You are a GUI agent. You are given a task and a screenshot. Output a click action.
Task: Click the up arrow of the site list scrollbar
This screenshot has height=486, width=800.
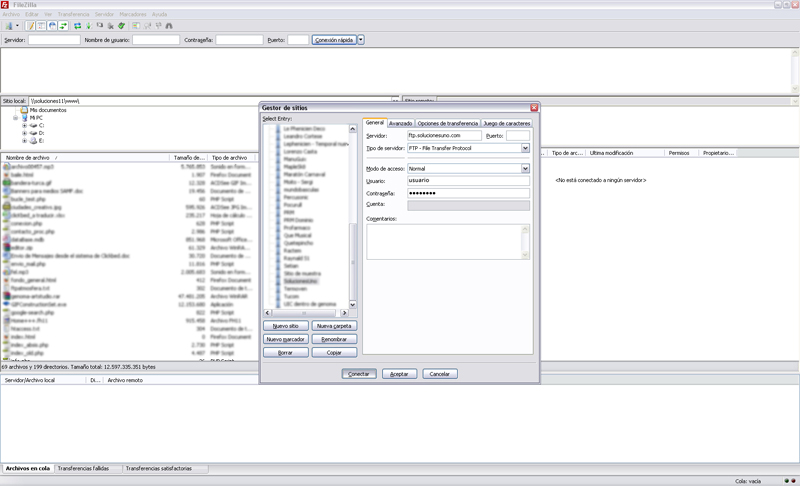click(353, 129)
